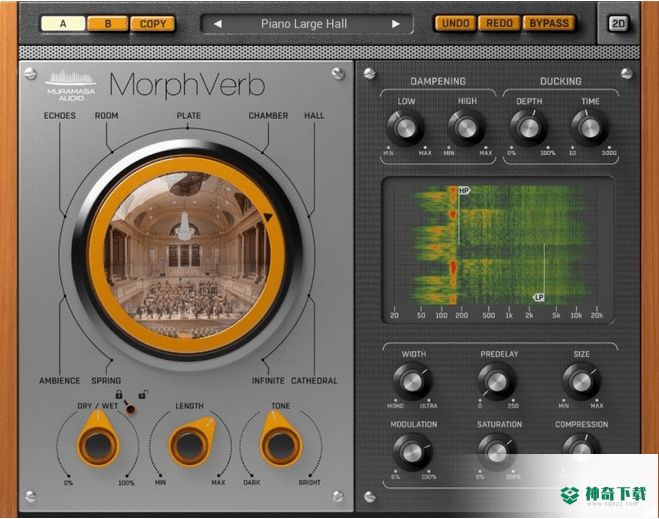Select the CATHEDRAL reverb type
The width and height of the screenshot is (659, 519).
(x=314, y=381)
